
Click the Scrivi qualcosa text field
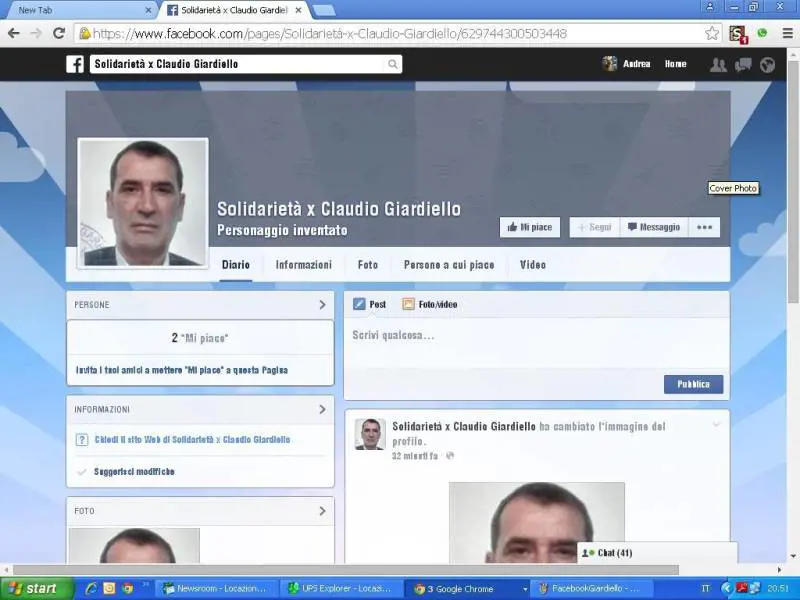coord(530,336)
